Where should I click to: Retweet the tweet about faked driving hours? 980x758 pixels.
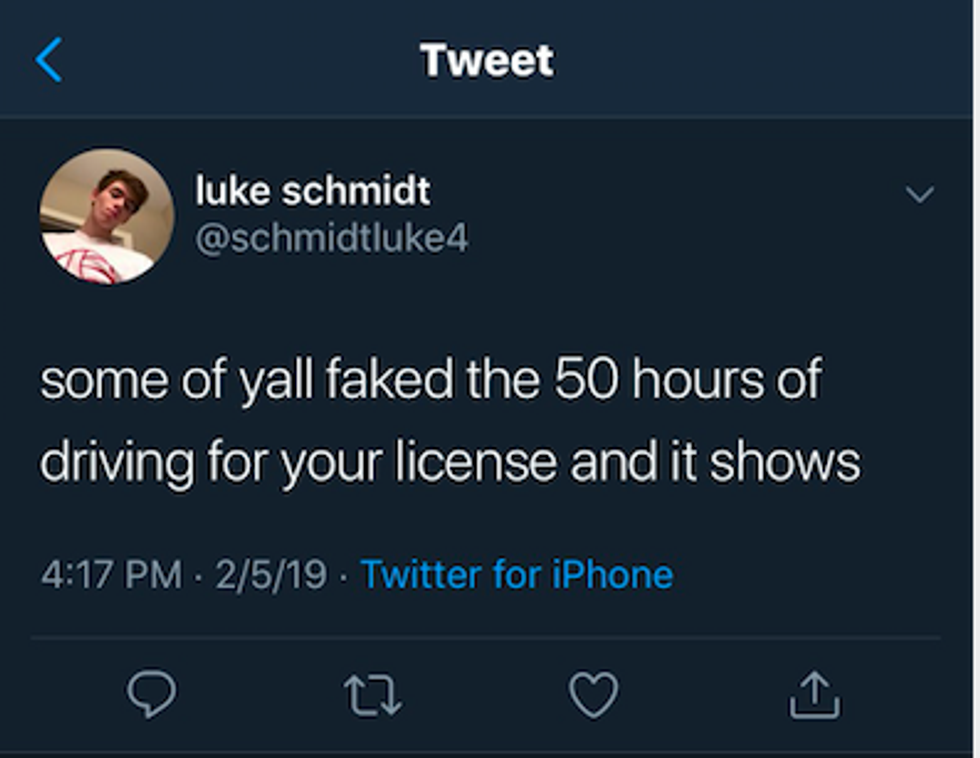click(374, 693)
